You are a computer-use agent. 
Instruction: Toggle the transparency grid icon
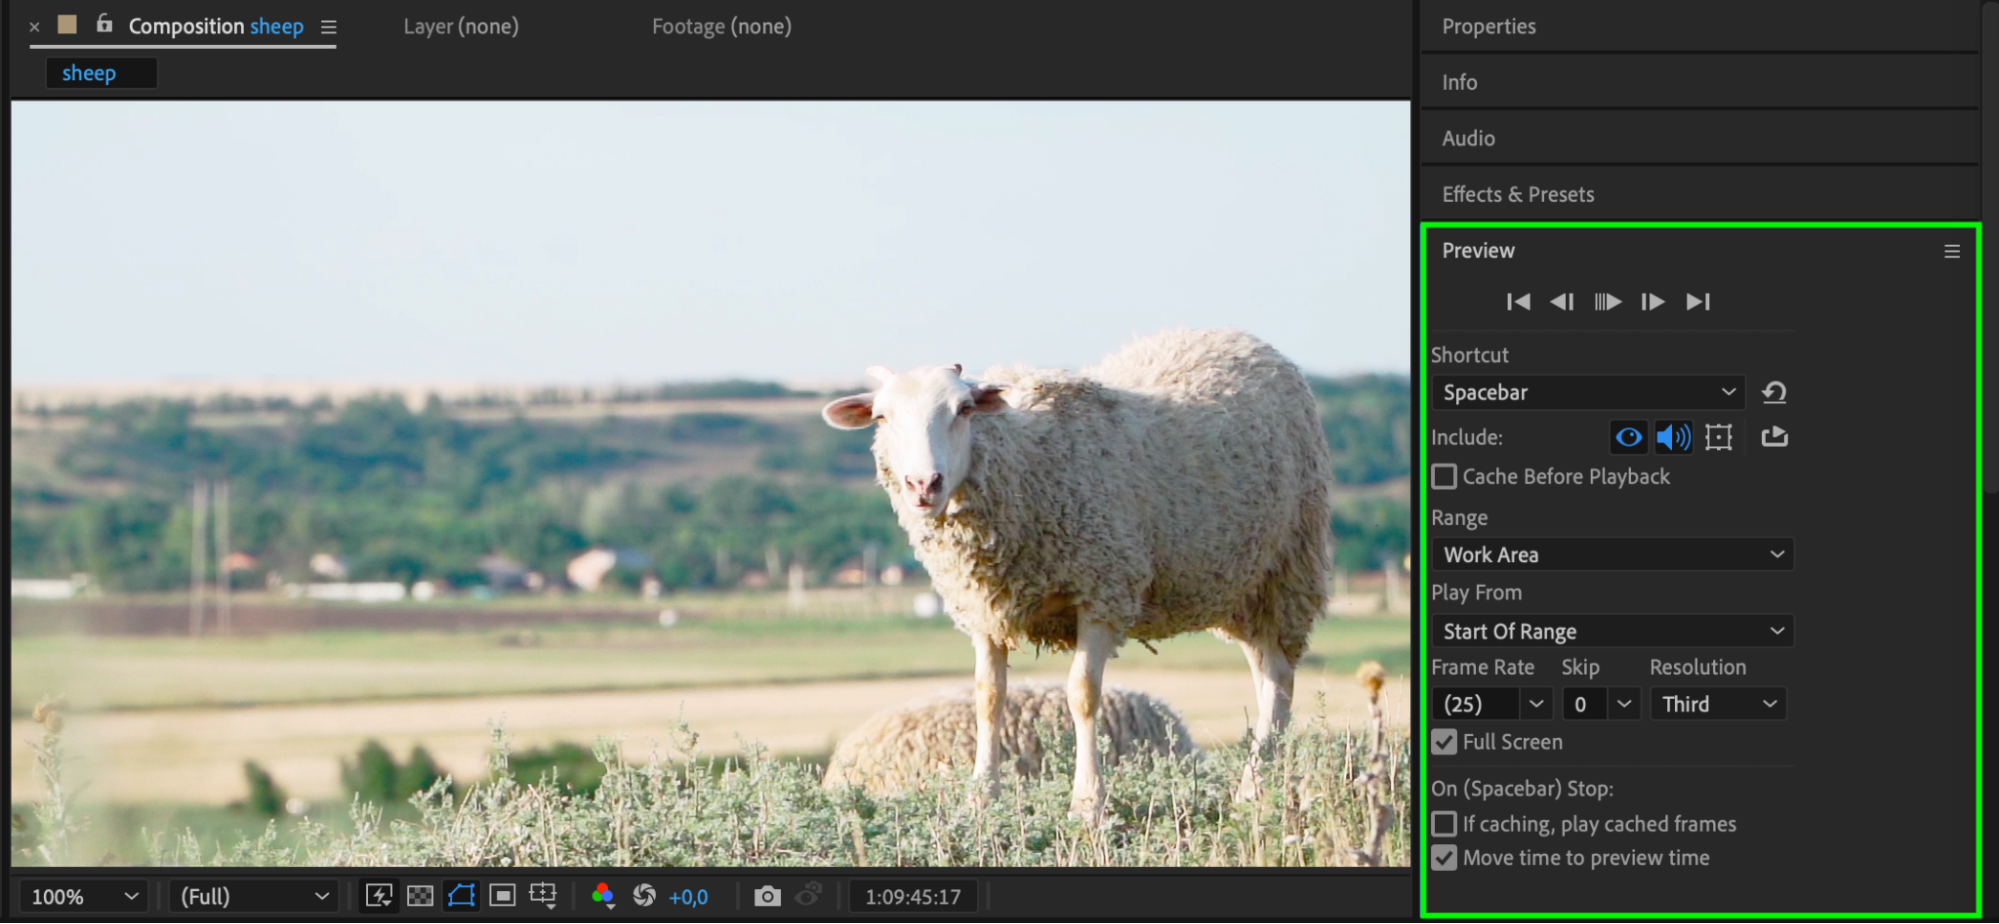point(420,895)
